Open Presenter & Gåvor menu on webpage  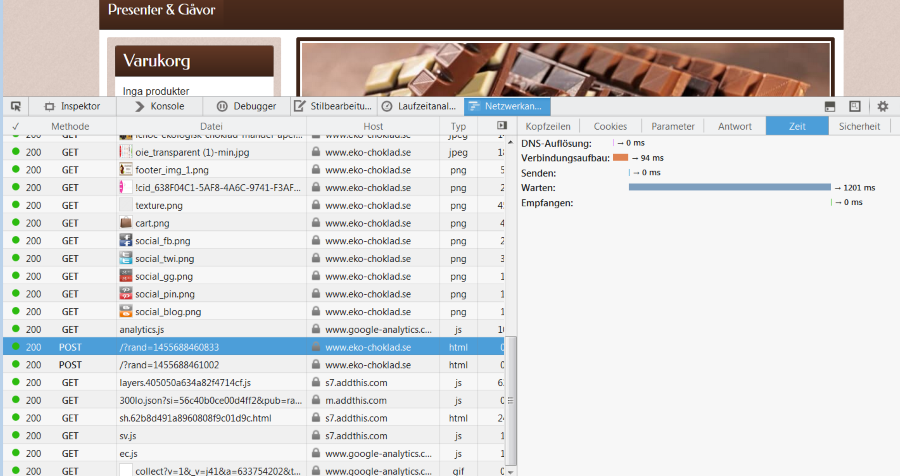pos(161,10)
